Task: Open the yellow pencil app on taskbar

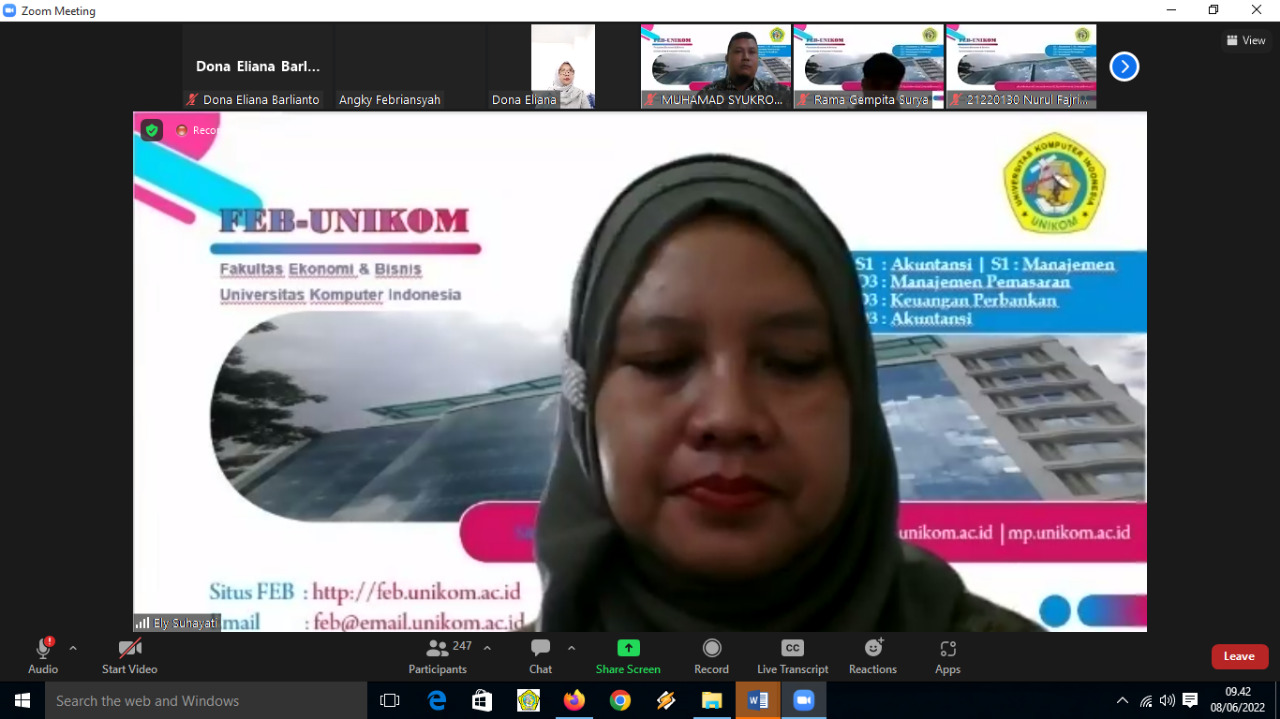Action: pyautogui.click(x=666, y=701)
